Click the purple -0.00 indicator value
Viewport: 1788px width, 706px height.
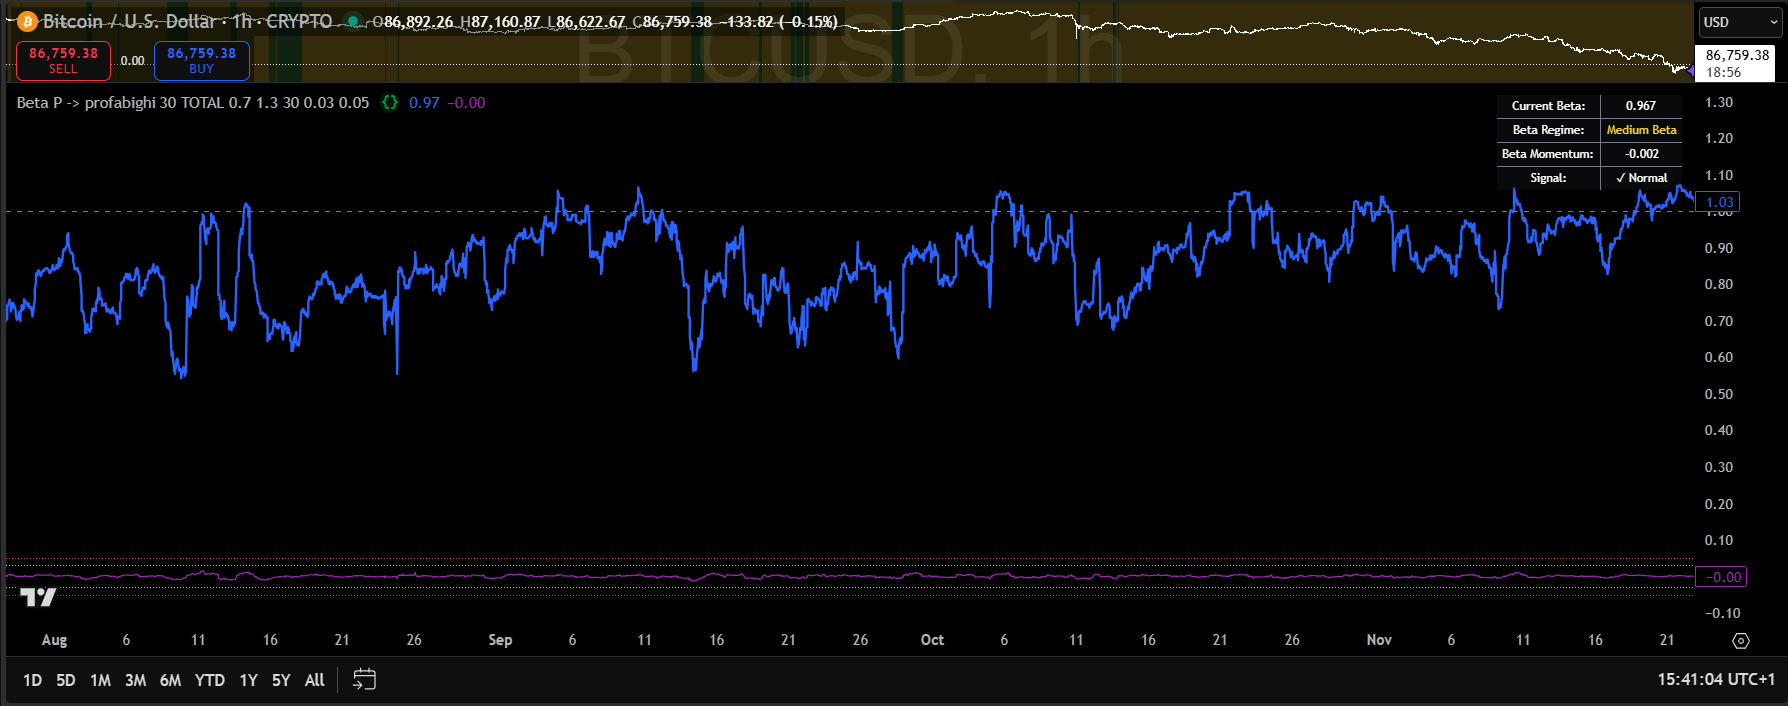point(466,103)
